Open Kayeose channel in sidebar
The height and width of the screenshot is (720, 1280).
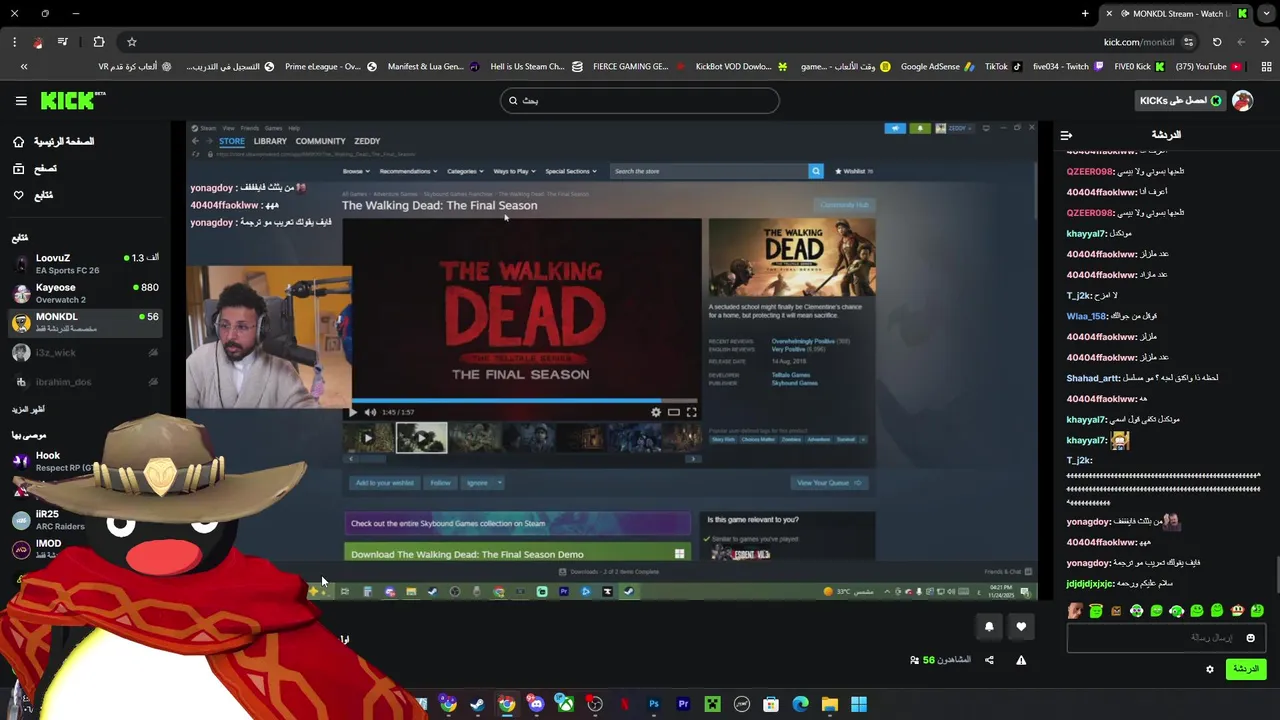[85, 293]
